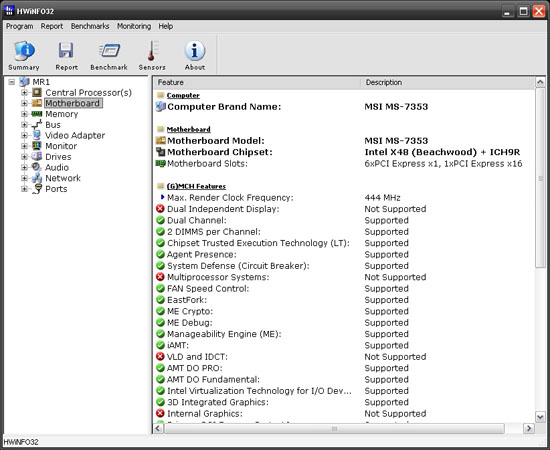
Task: Click the Memory module icon in tree
Action: pyautogui.click(x=36, y=114)
